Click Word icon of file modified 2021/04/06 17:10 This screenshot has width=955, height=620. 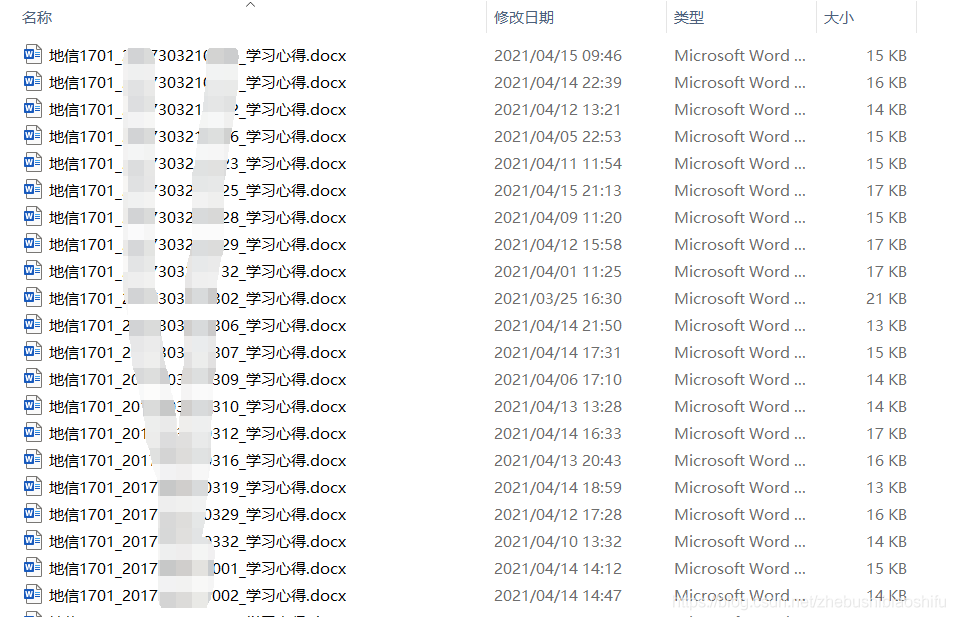tap(33, 378)
